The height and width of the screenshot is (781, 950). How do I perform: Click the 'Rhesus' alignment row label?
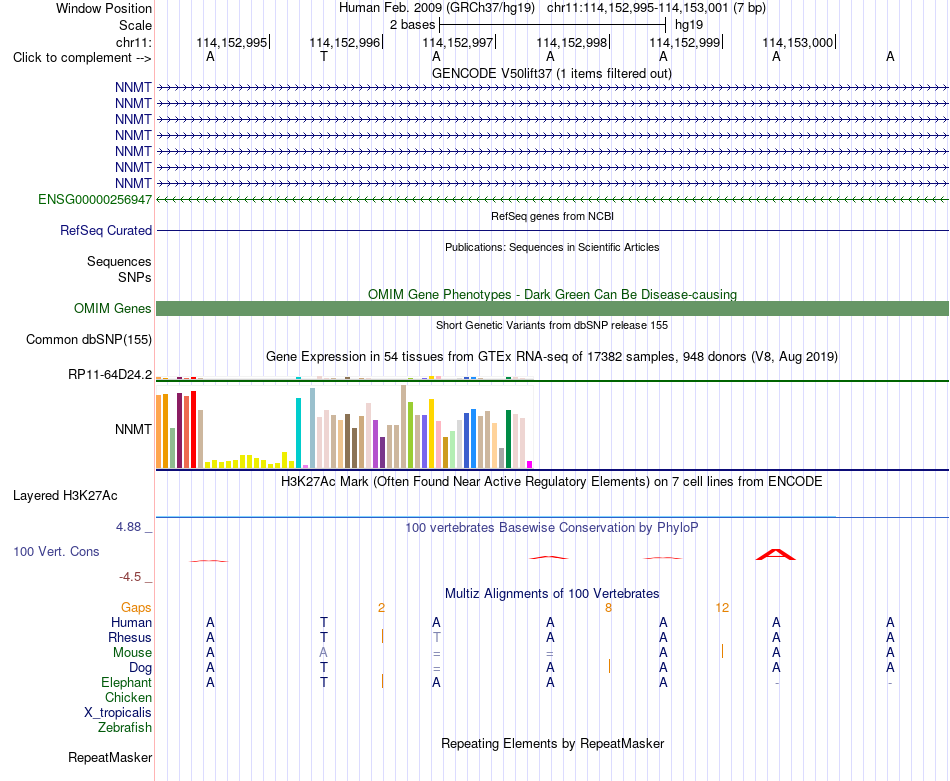pos(130,637)
